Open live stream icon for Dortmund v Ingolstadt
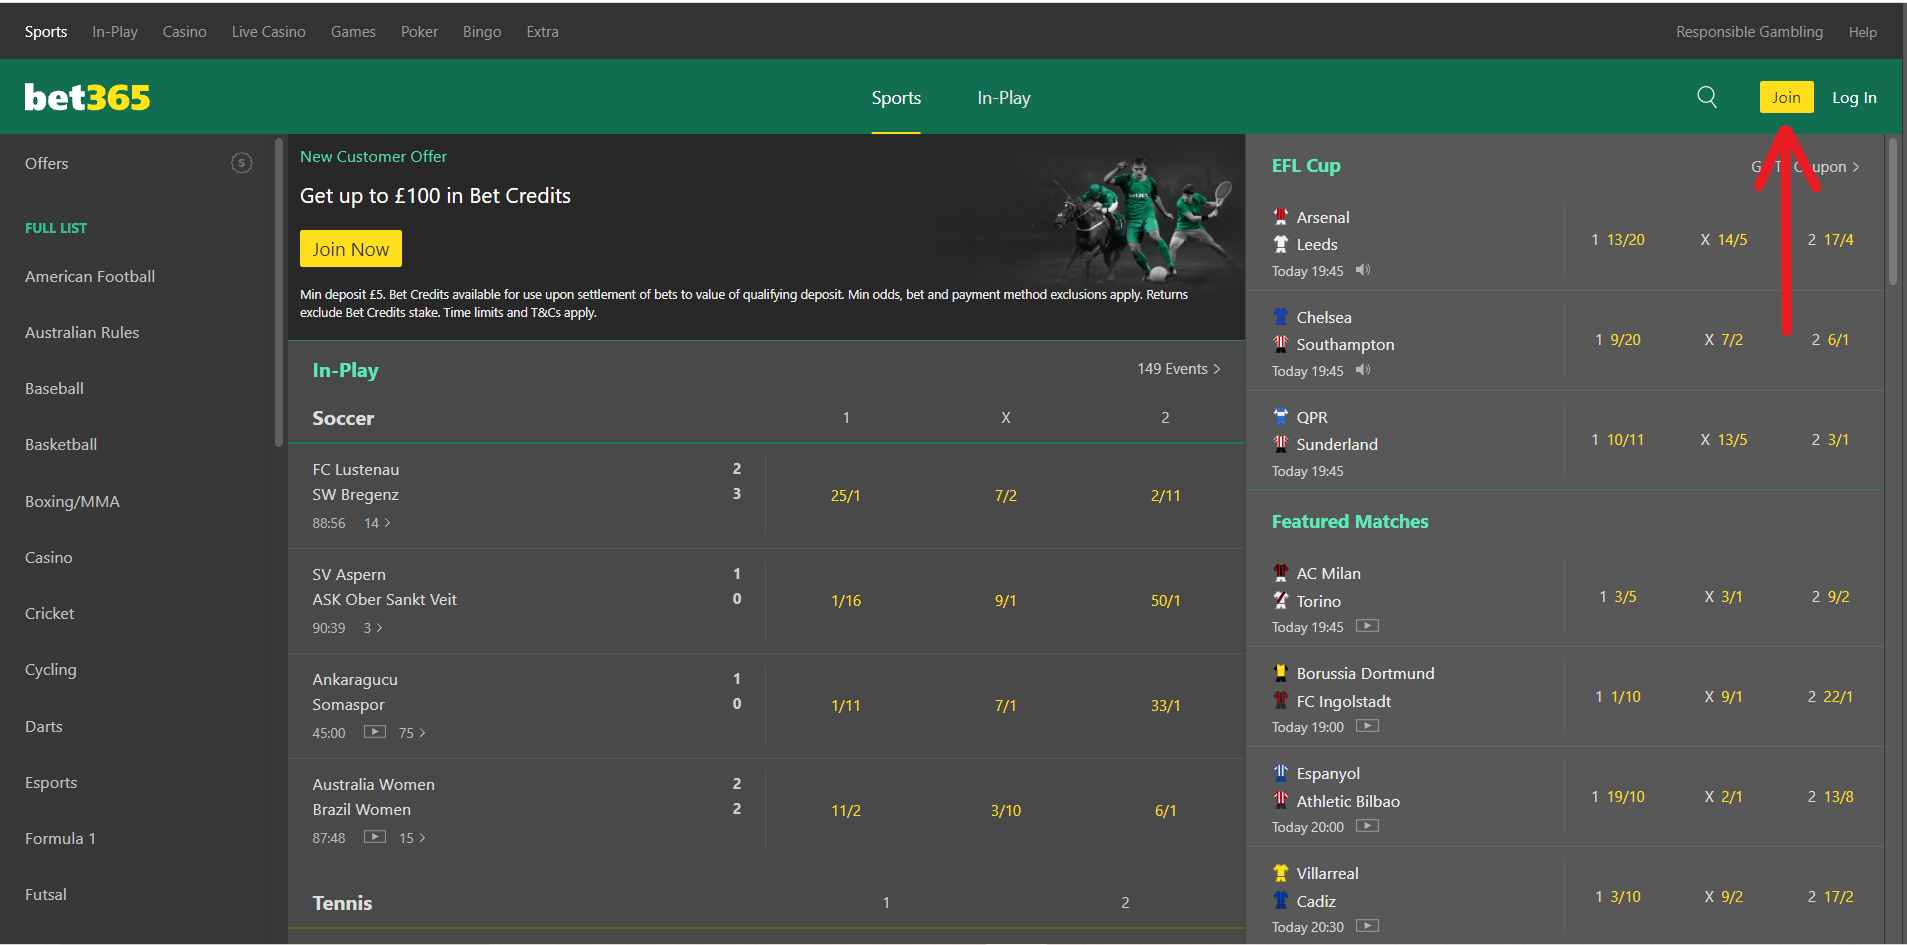Viewport: 1907px width, 945px height. pos(1367,726)
